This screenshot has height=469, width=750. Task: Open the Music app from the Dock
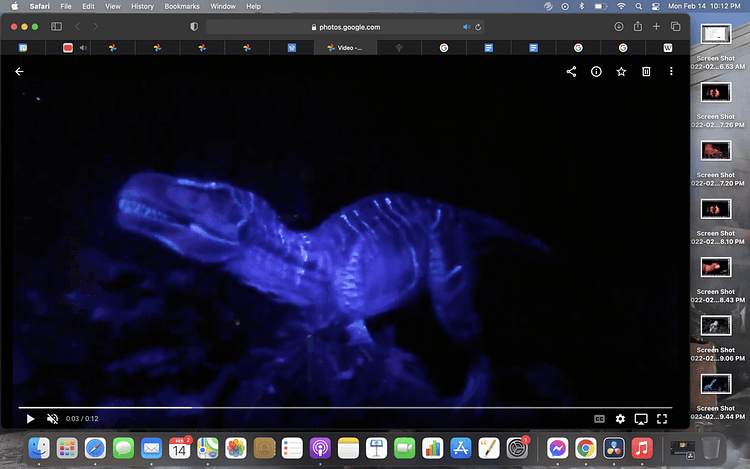642,448
